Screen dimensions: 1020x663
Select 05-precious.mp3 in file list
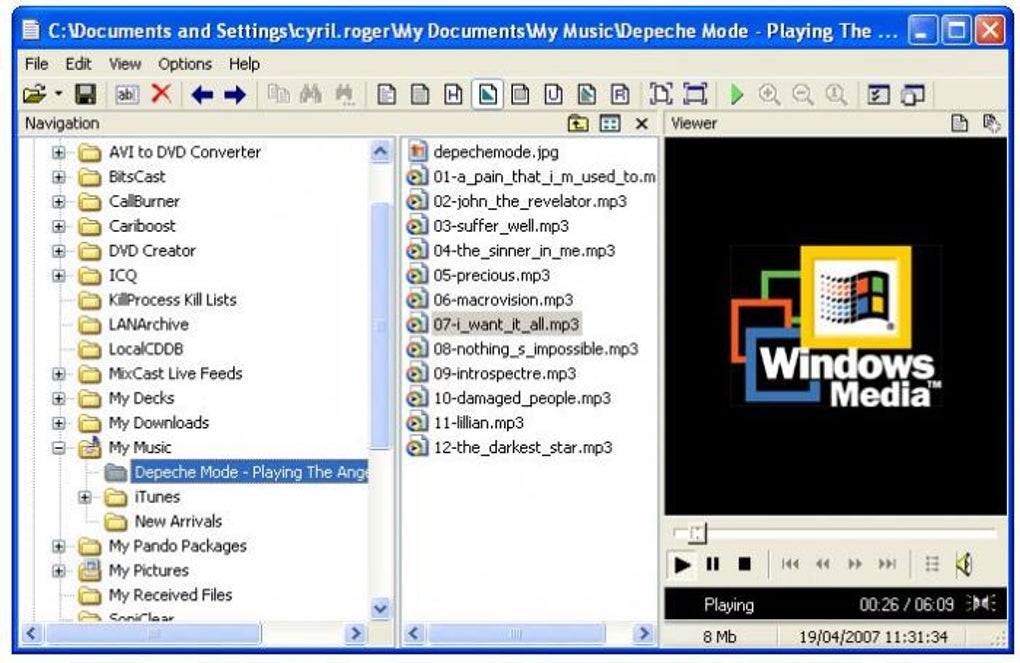click(492, 276)
